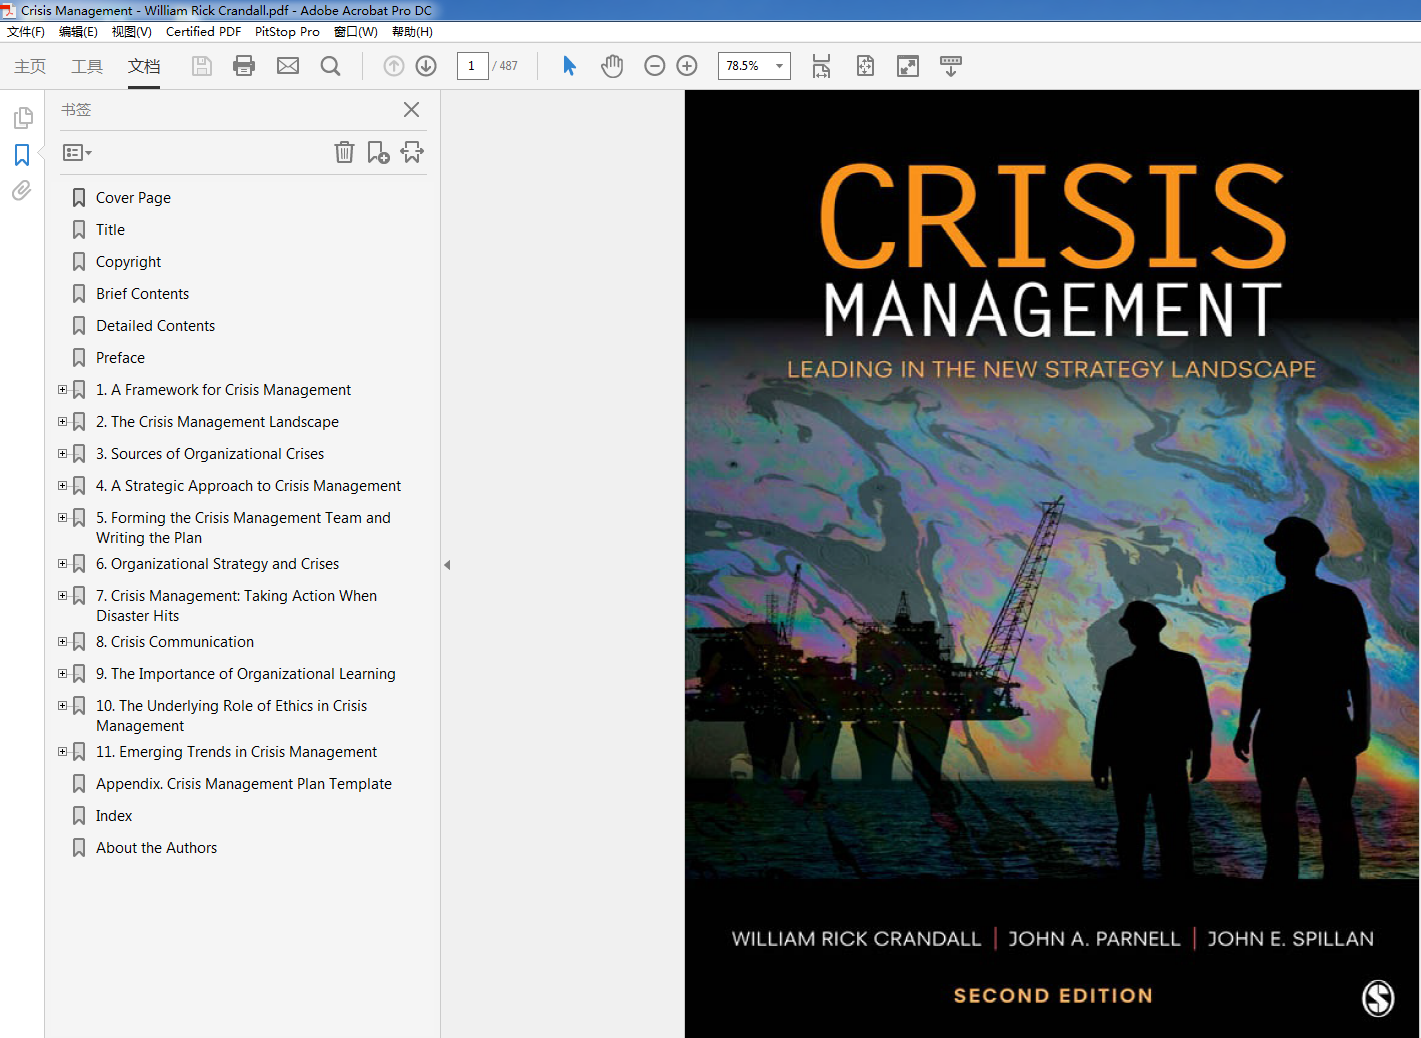Expand chapter 3 Sources of Organizational Crises
Screen dimensions: 1421x1038
[62, 454]
